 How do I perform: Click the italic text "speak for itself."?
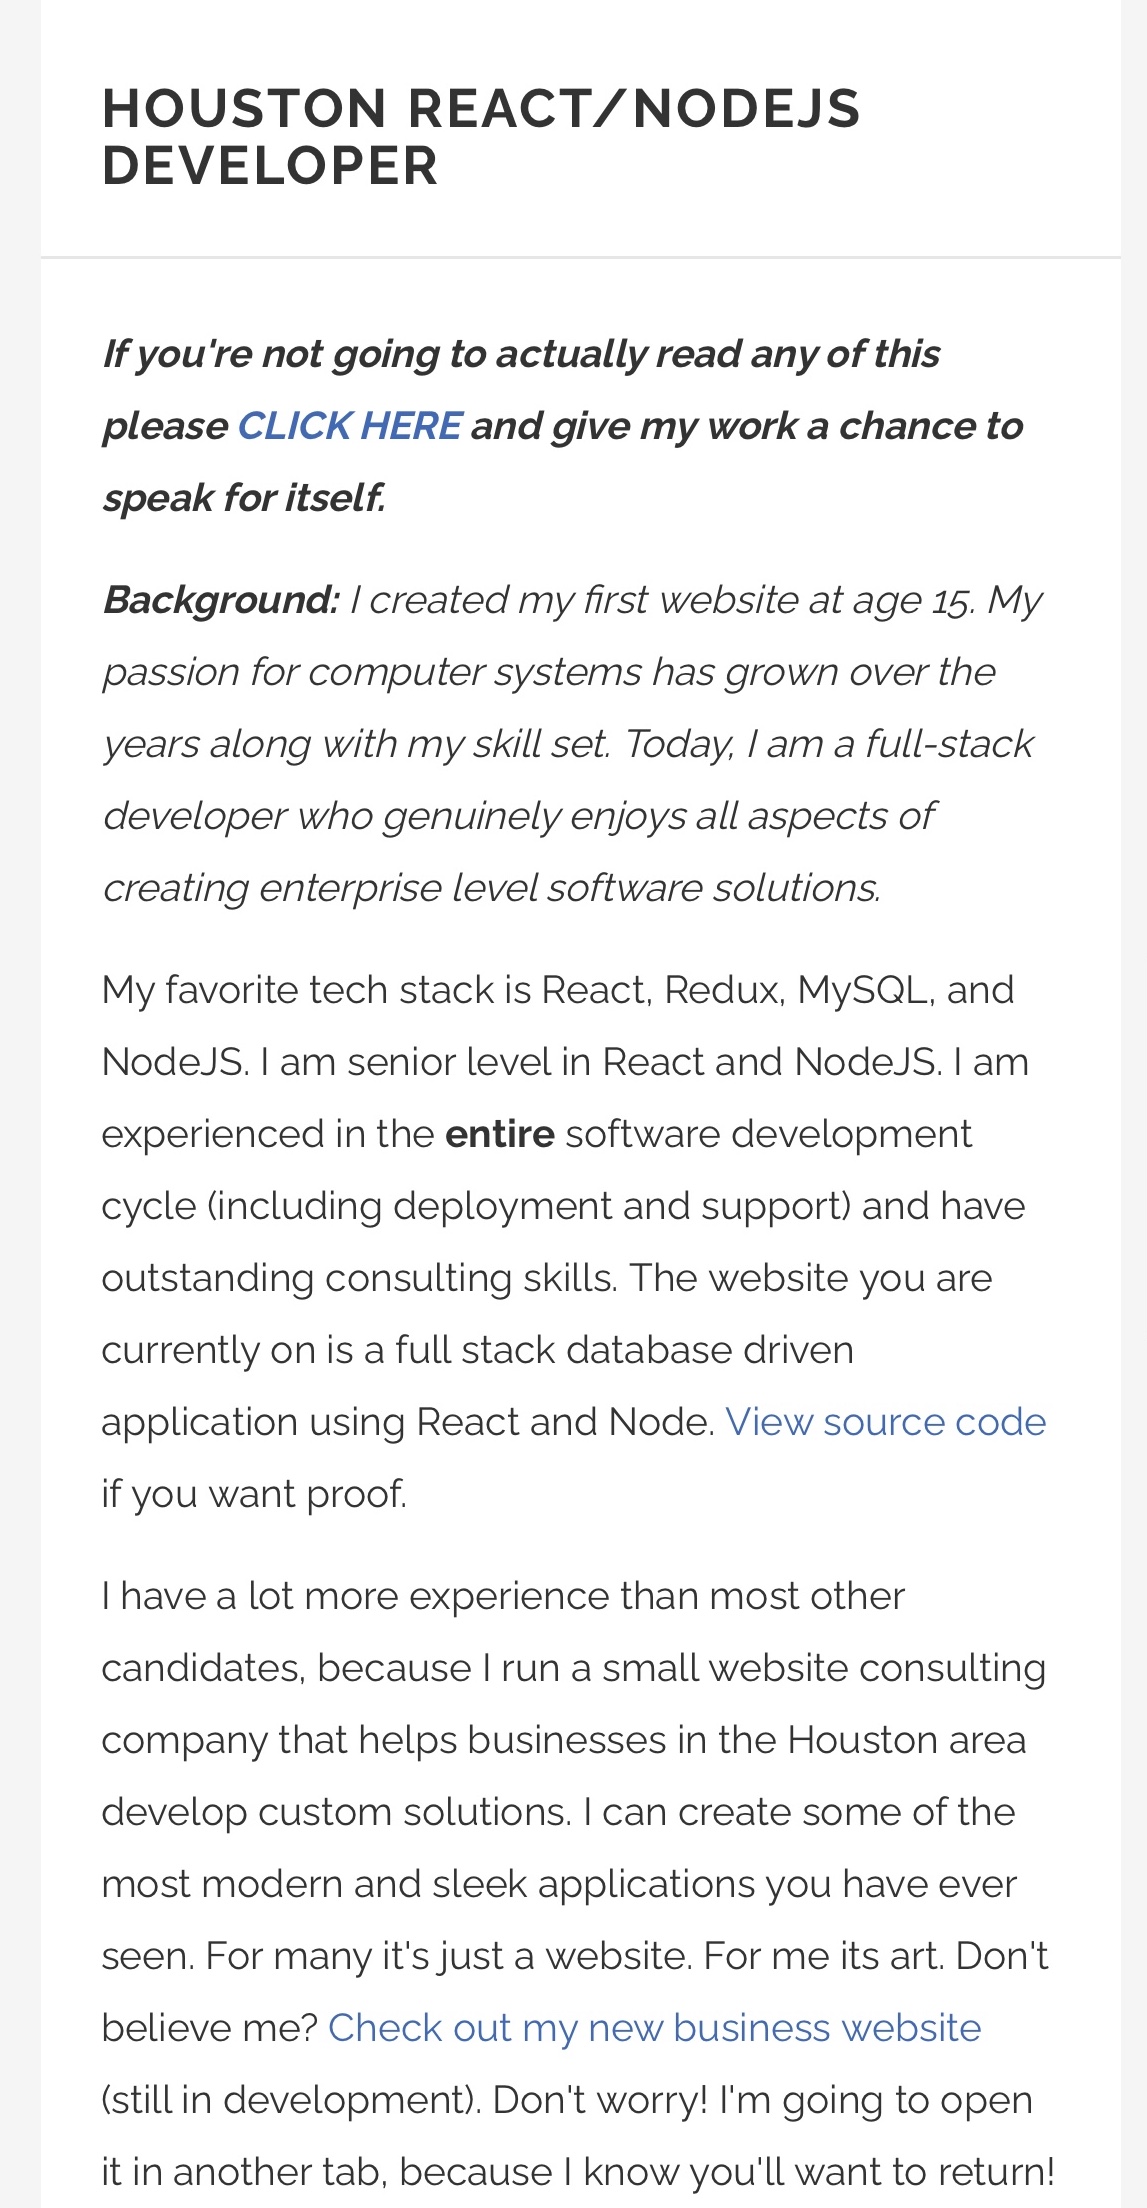pyautogui.click(x=244, y=498)
